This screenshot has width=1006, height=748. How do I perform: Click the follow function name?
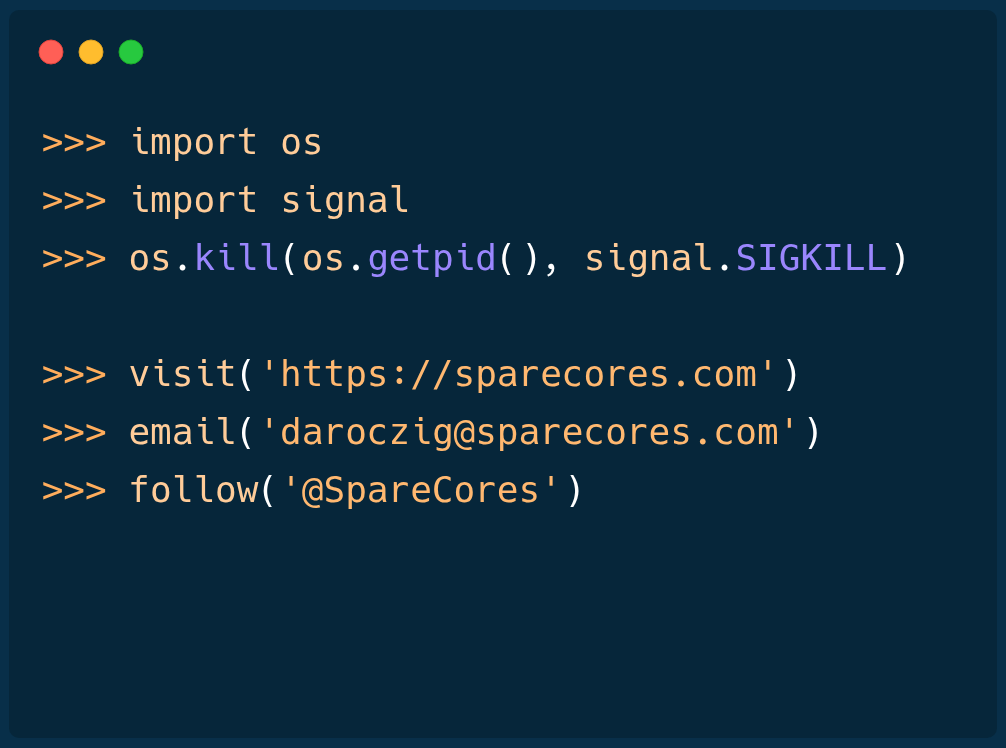194,491
